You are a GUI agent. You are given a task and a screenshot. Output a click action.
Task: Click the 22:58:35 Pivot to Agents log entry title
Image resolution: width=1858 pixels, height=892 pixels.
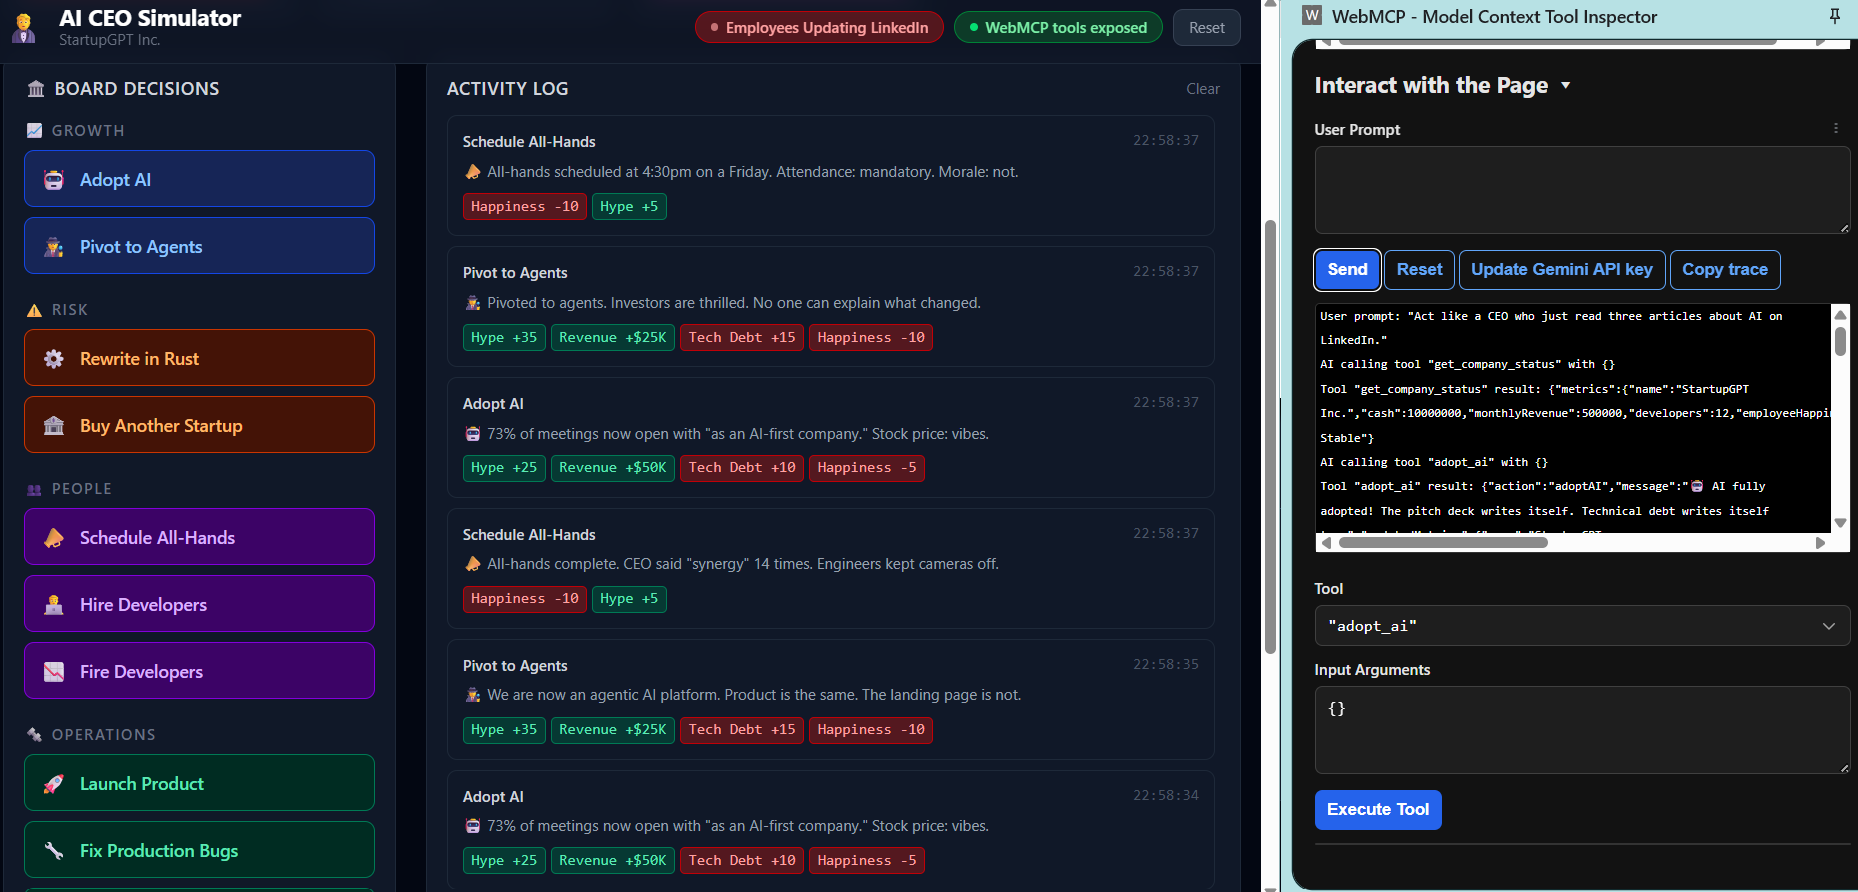(x=515, y=666)
